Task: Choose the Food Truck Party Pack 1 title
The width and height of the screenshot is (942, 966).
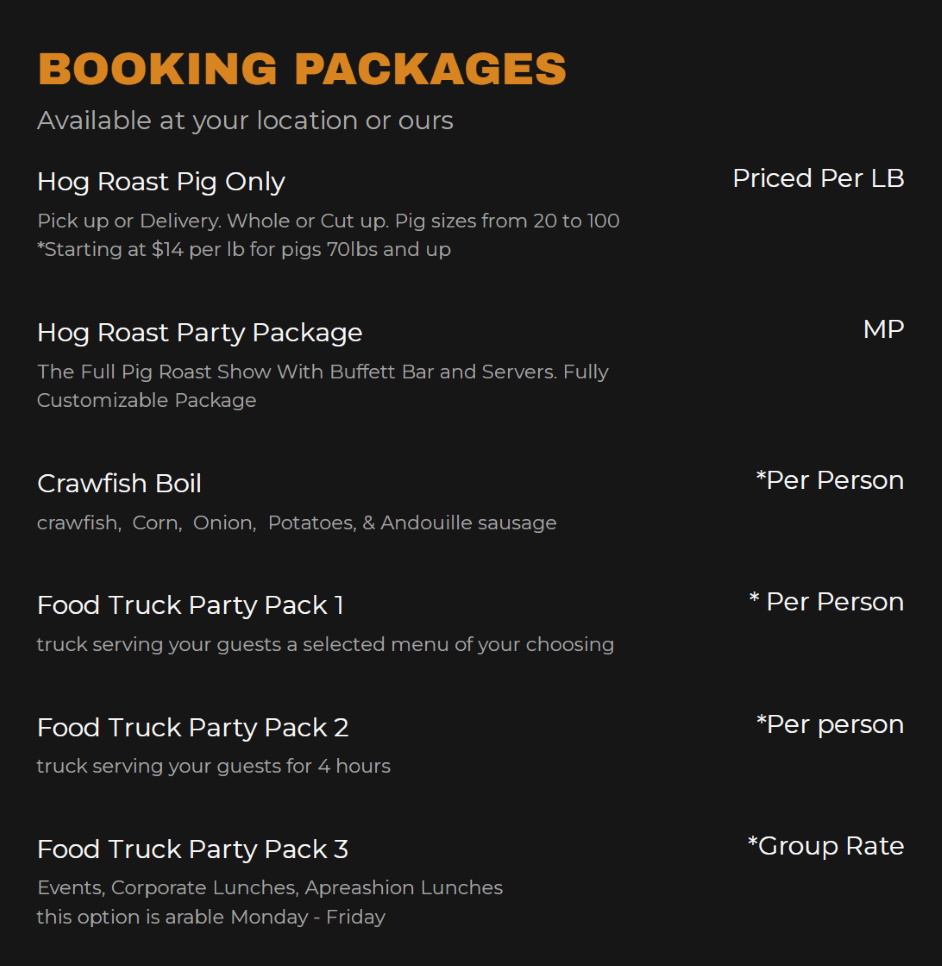Action: tap(190, 606)
